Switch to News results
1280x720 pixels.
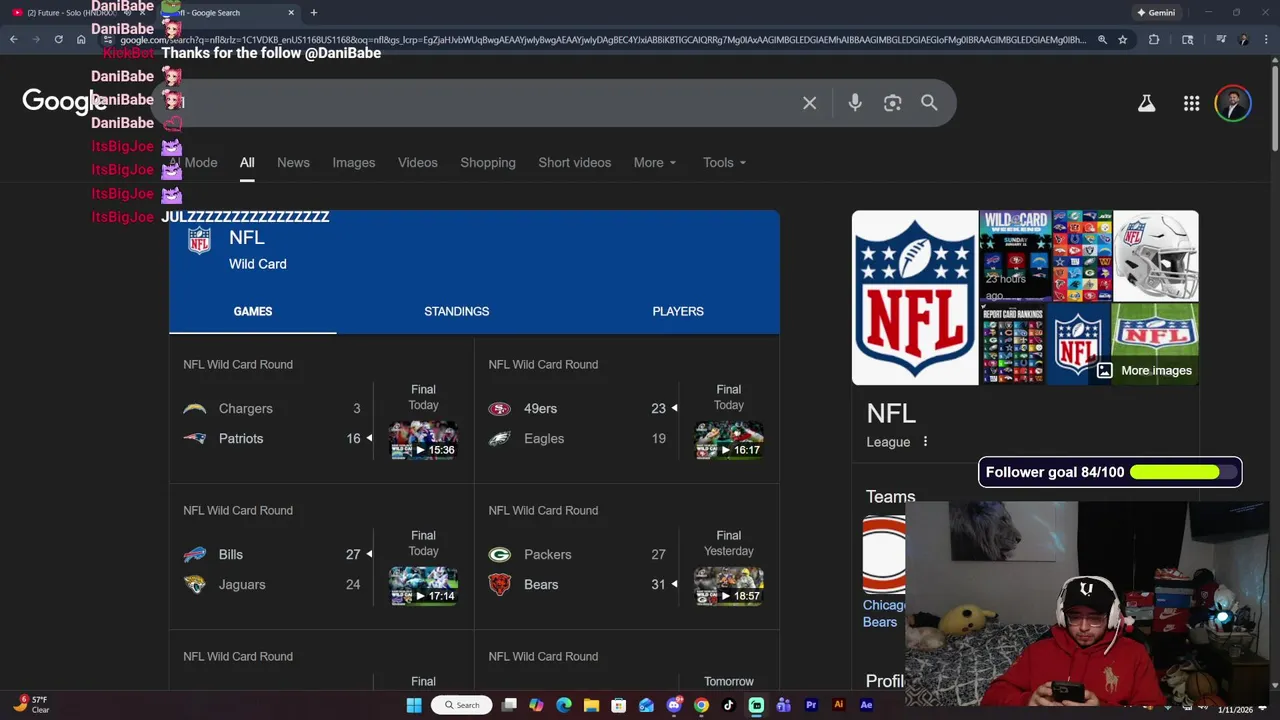(x=293, y=163)
